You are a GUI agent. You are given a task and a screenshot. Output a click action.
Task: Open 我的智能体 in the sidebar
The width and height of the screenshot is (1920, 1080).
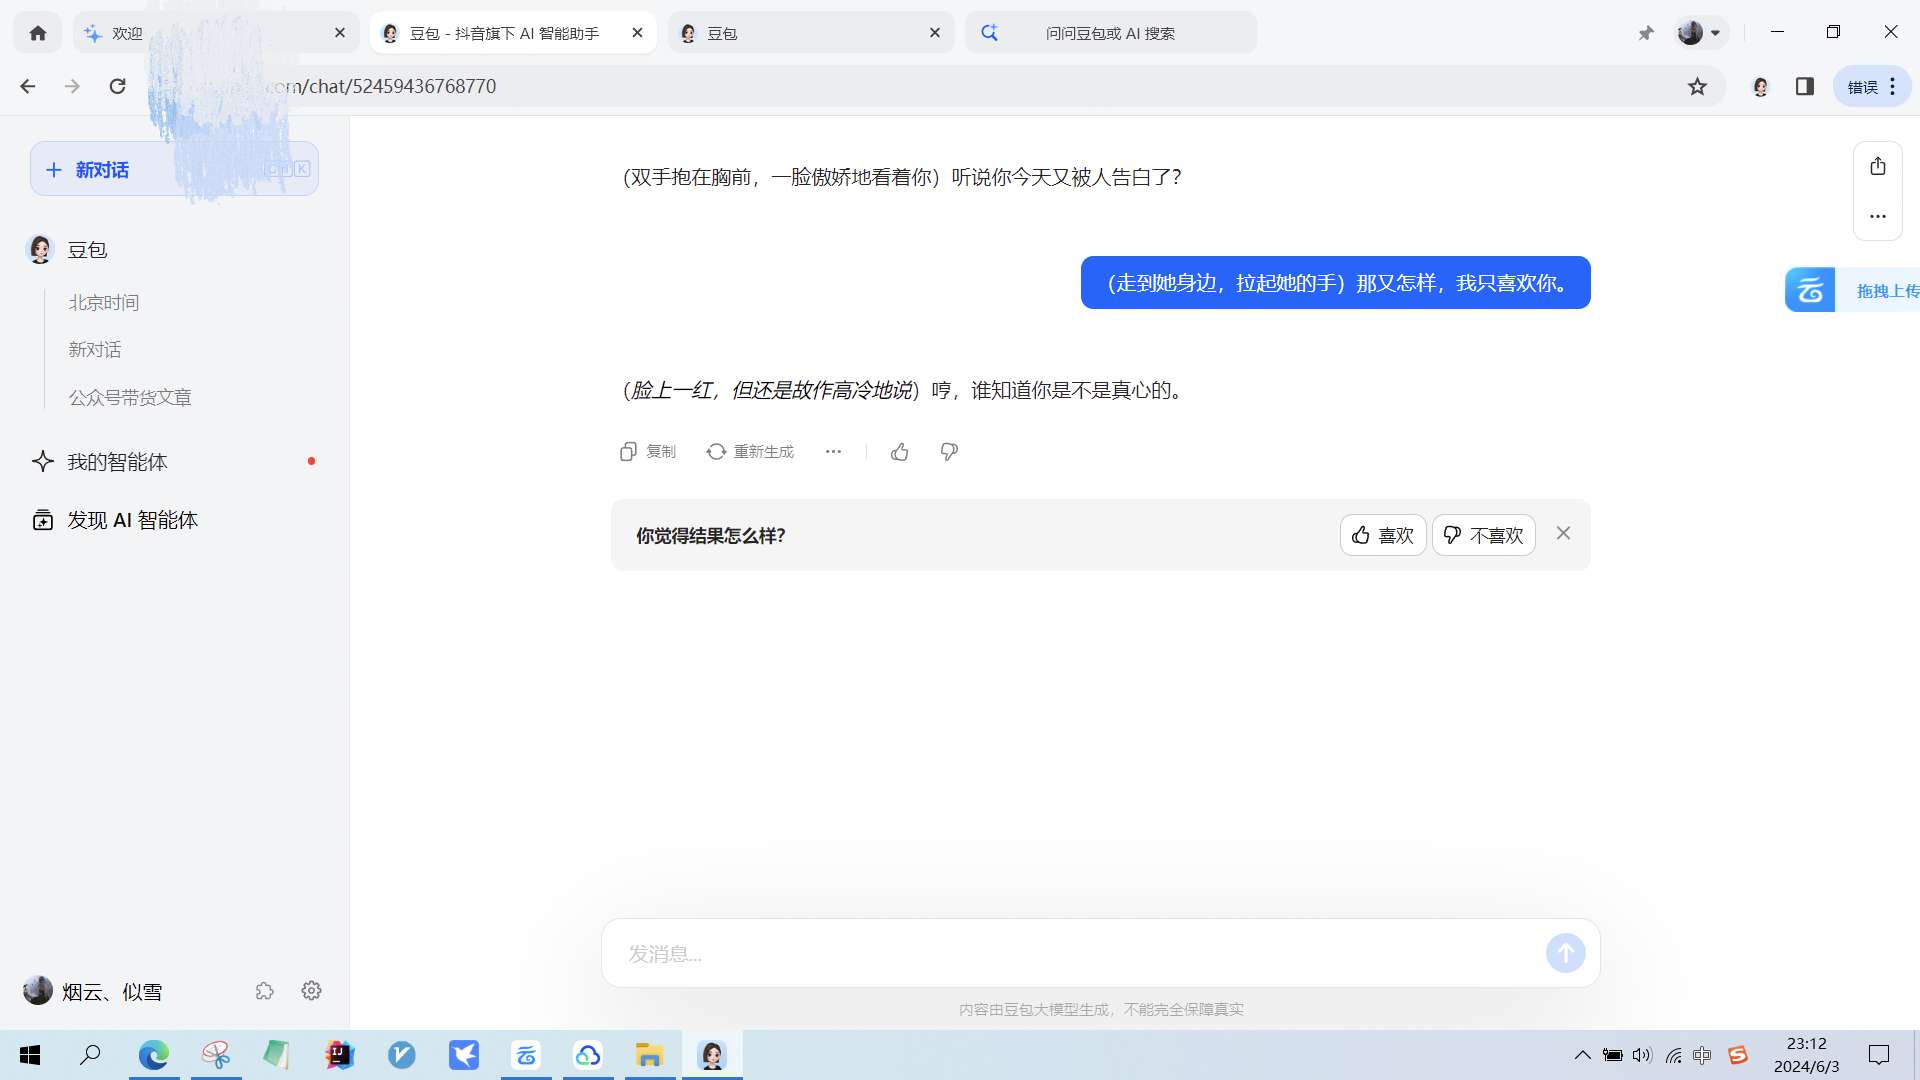tap(117, 462)
